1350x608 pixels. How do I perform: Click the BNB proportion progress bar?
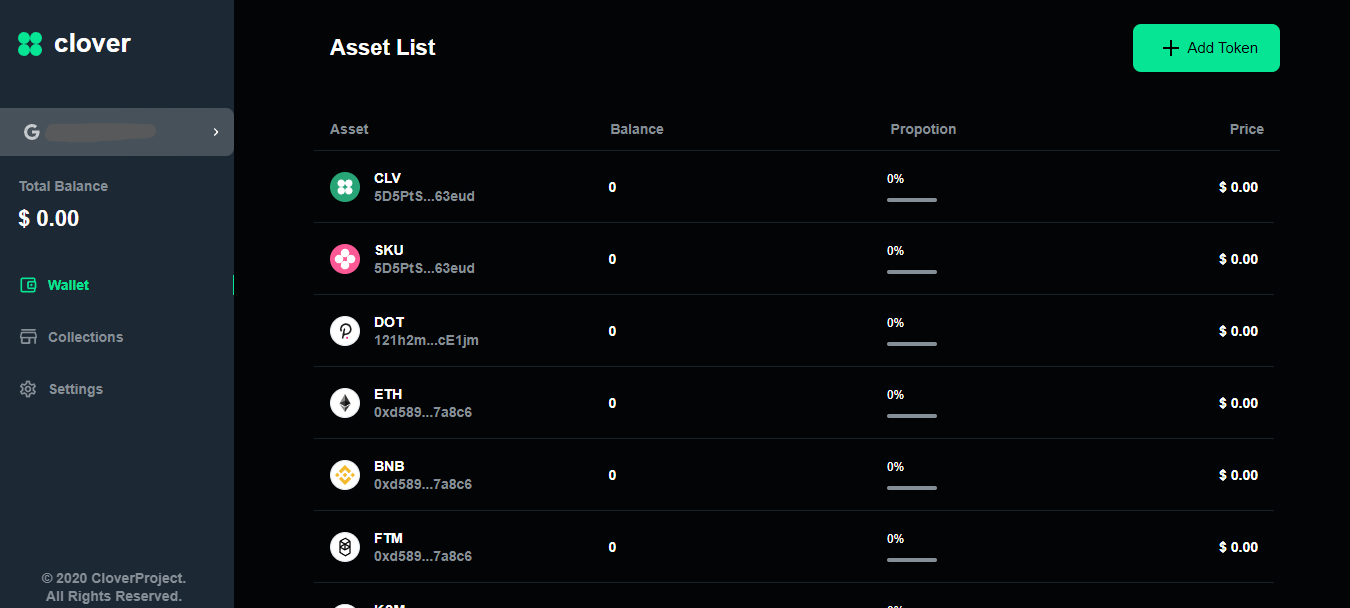coord(911,488)
